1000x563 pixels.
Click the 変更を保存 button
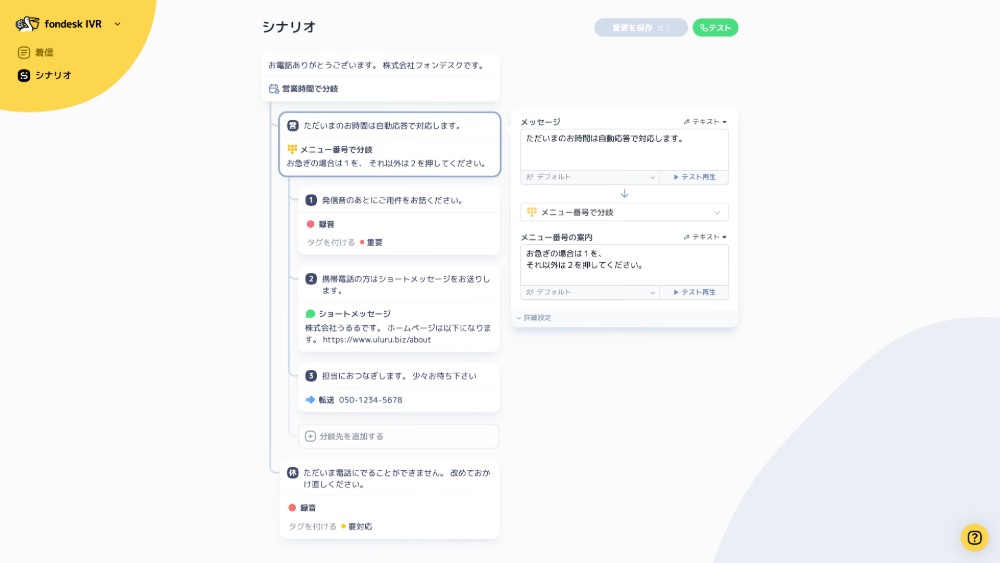coord(641,27)
